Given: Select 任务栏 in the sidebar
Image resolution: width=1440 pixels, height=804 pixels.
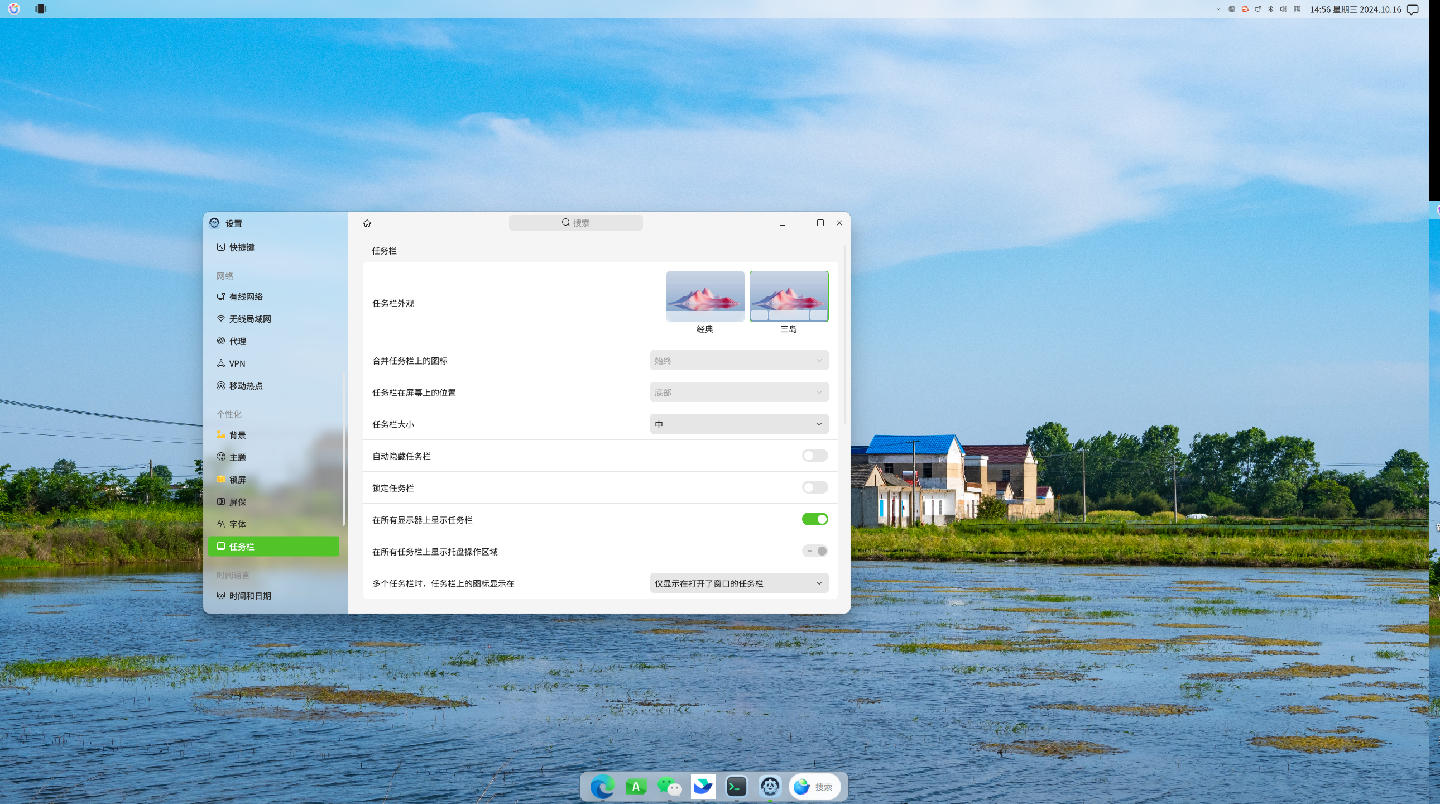Looking at the screenshot, I should point(273,547).
